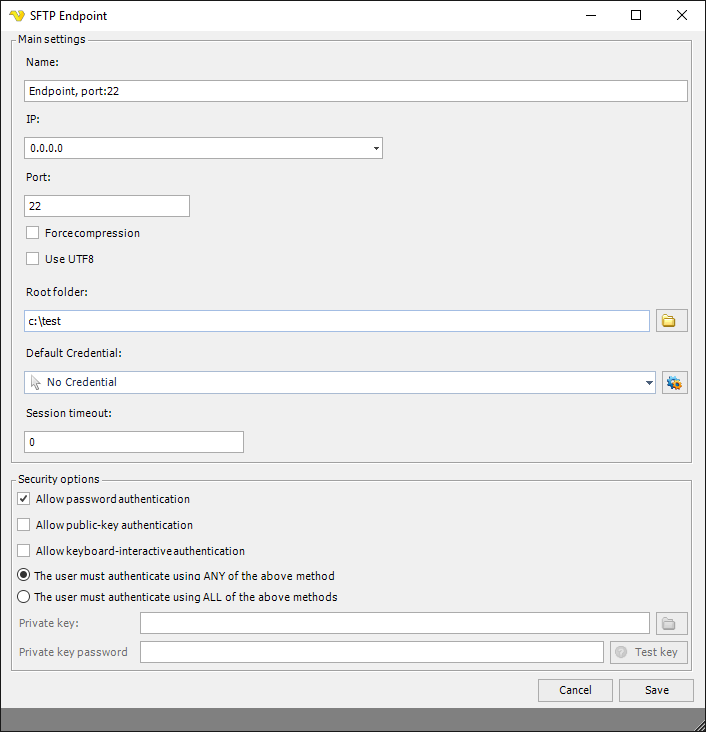
Task: Enable Allow public-key authentication
Action: (24, 525)
